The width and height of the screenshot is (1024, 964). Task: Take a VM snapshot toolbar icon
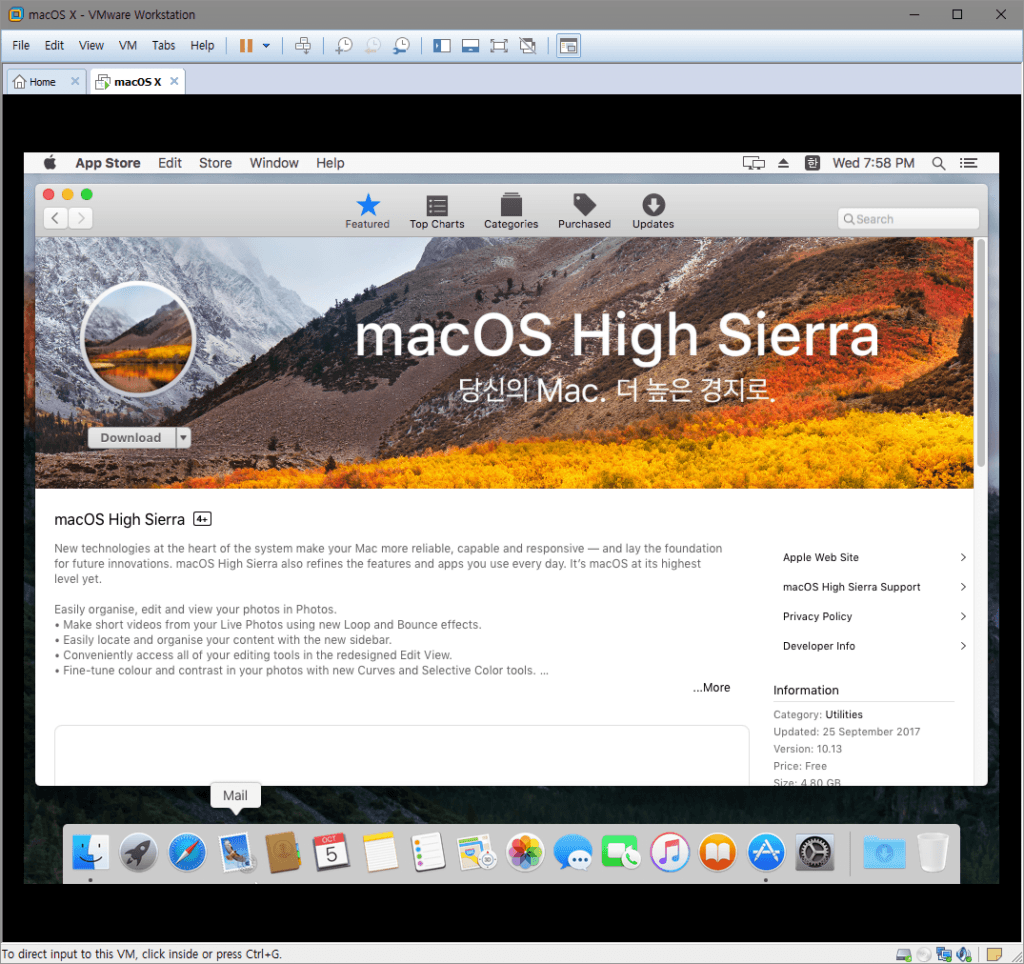(x=344, y=46)
